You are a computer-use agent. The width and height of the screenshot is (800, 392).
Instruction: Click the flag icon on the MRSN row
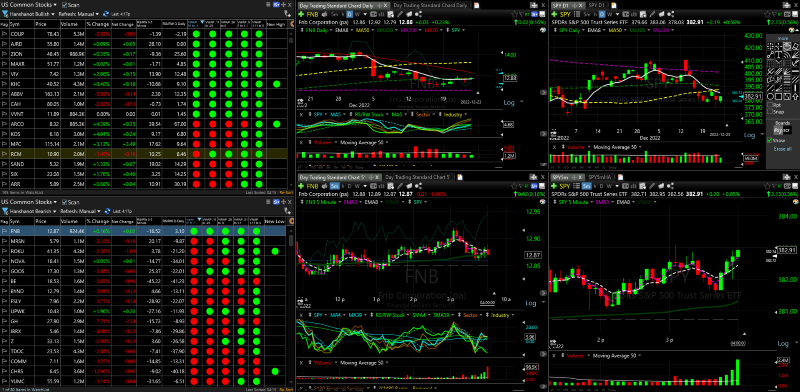(4, 241)
